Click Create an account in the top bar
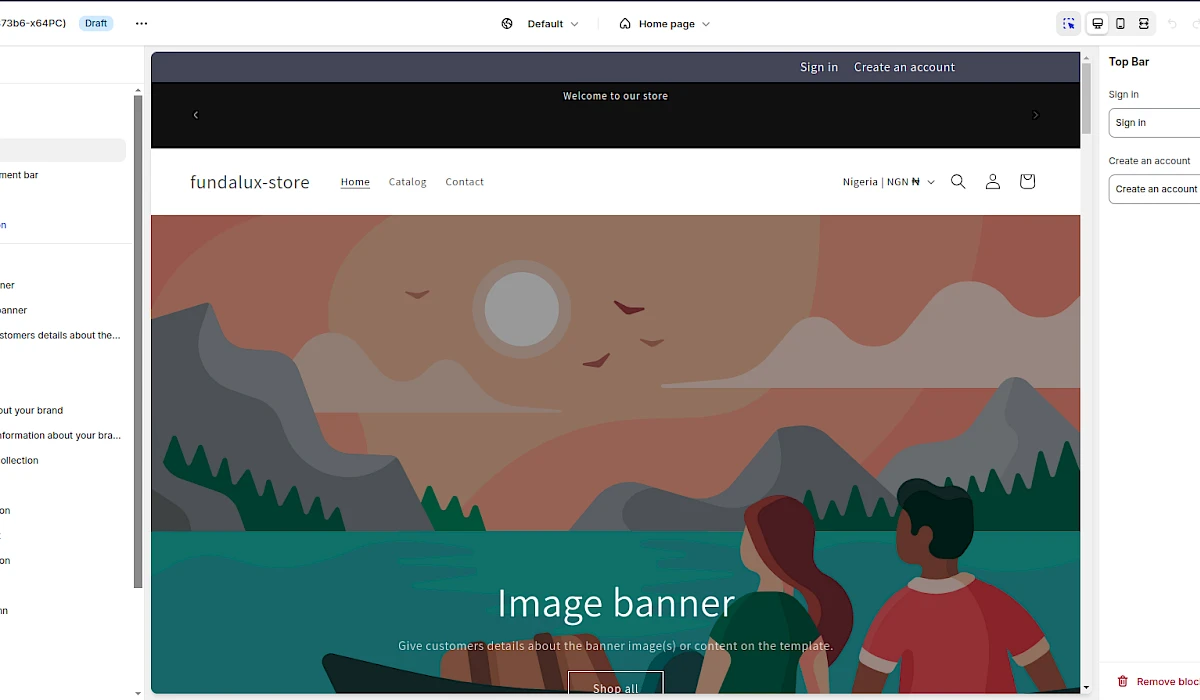Viewport: 1200px width, 700px height. pyautogui.click(x=904, y=67)
